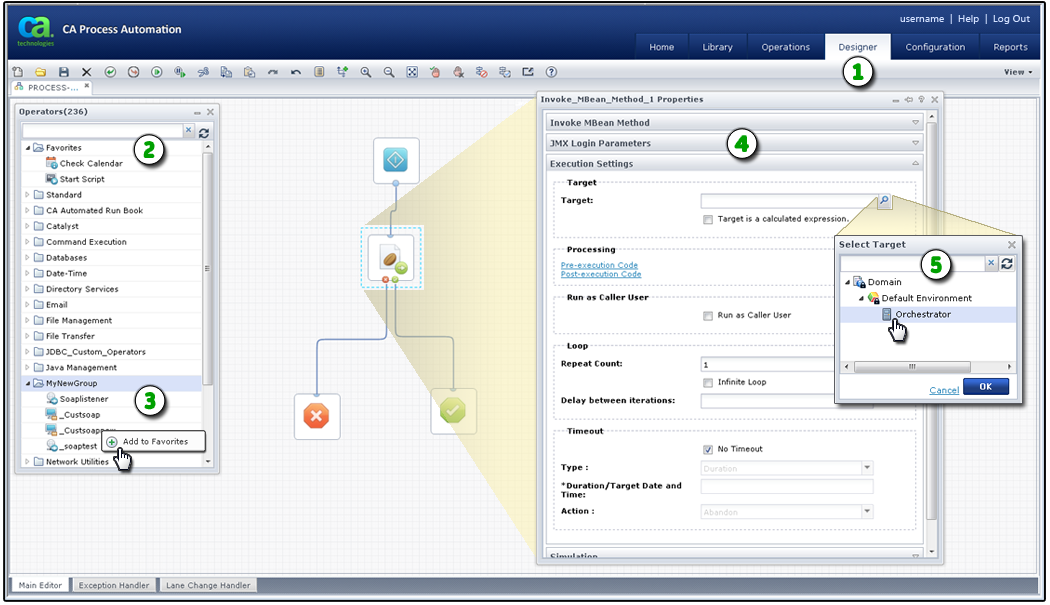The width and height of the screenshot is (1050, 605).
Task: Open the Library tab
Action: pyautogui.click(x=717, y=46)
